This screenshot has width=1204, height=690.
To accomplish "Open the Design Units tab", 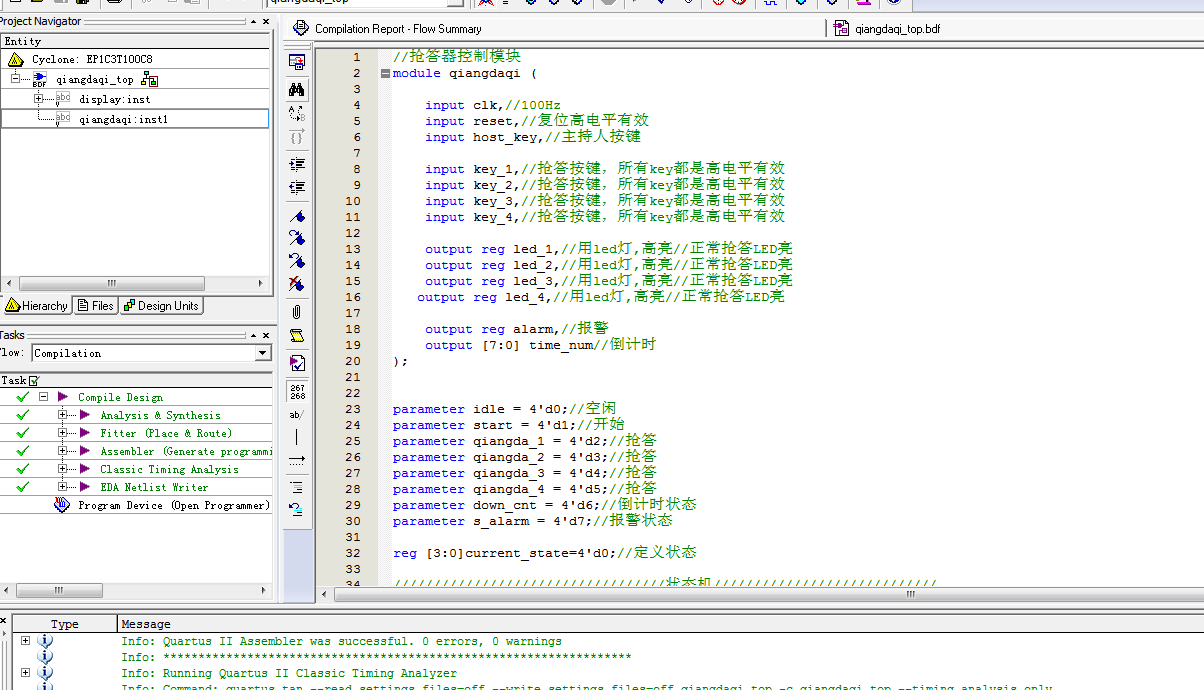I will (161, 306).
